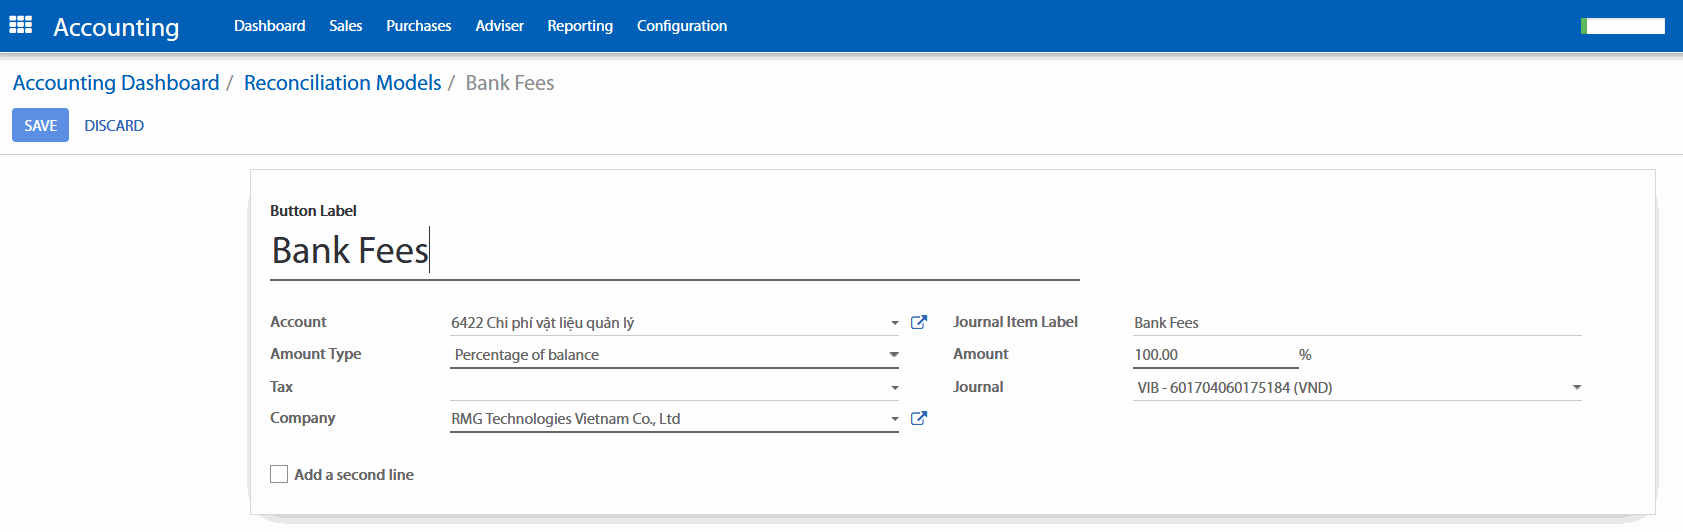Screen dimensions: 1683x532
Task: Open external link for Account field
Action: [919, 322]
